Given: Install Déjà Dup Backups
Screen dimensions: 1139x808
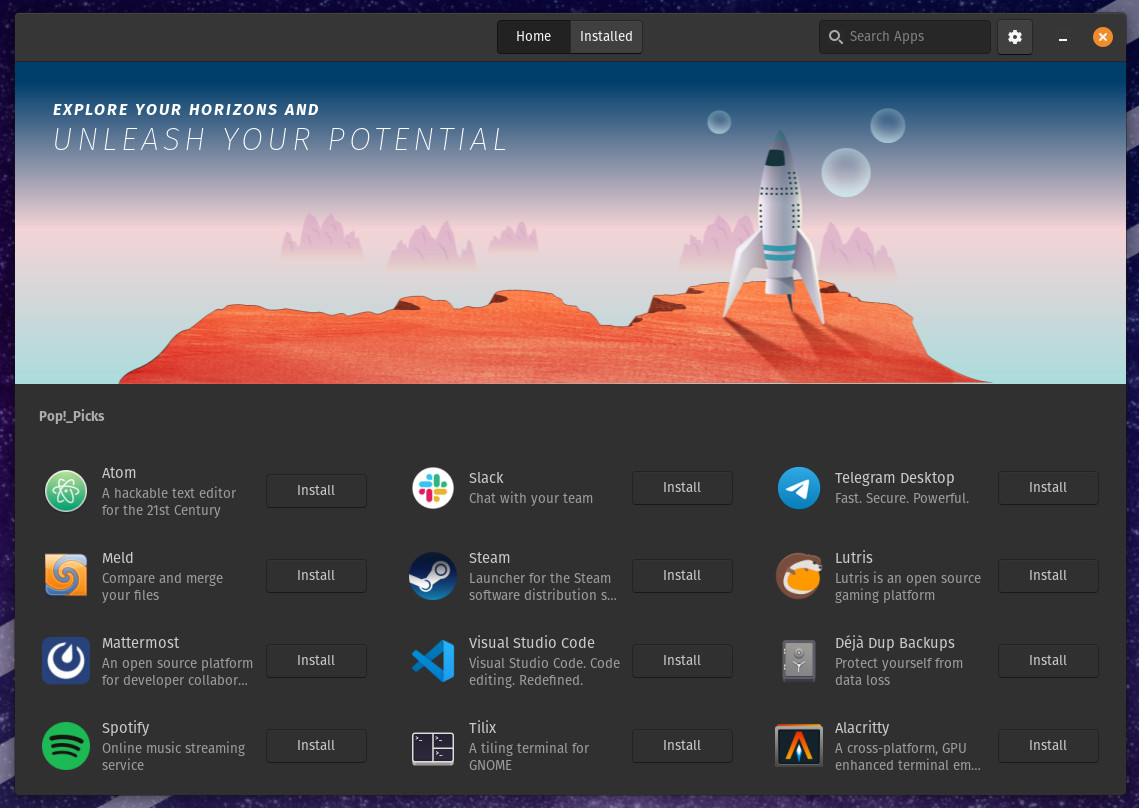Looking at the screenshot, I should pyautogui.click(x=1048, y=660).
